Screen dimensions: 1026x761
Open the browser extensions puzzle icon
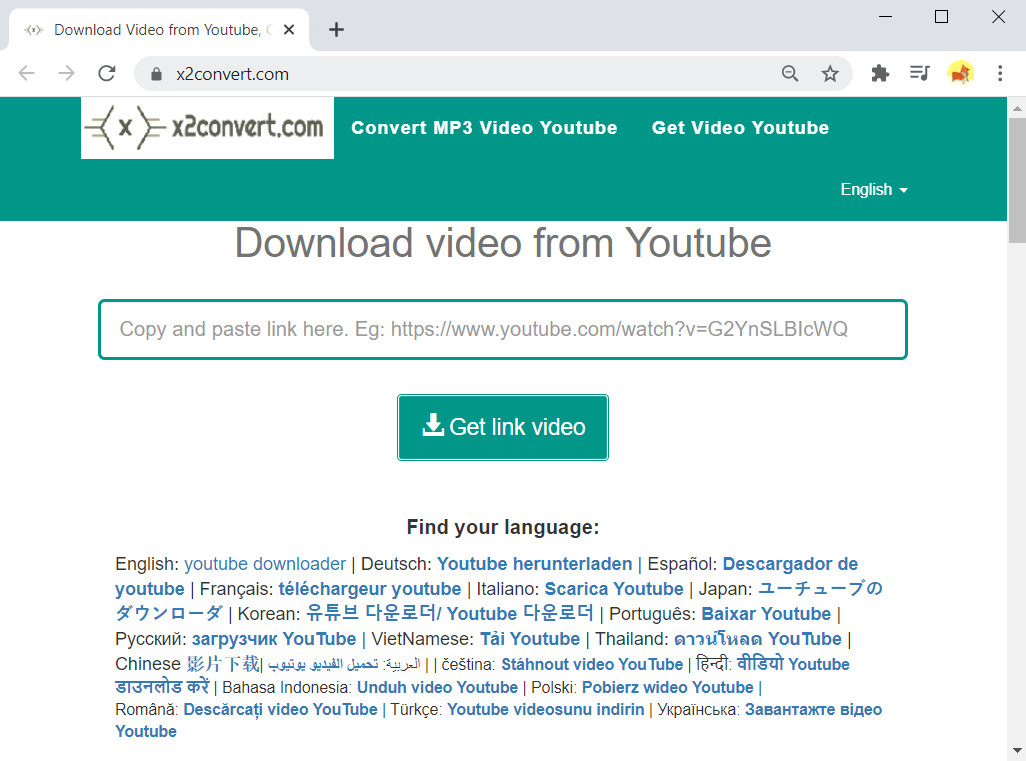pos(879,73)
